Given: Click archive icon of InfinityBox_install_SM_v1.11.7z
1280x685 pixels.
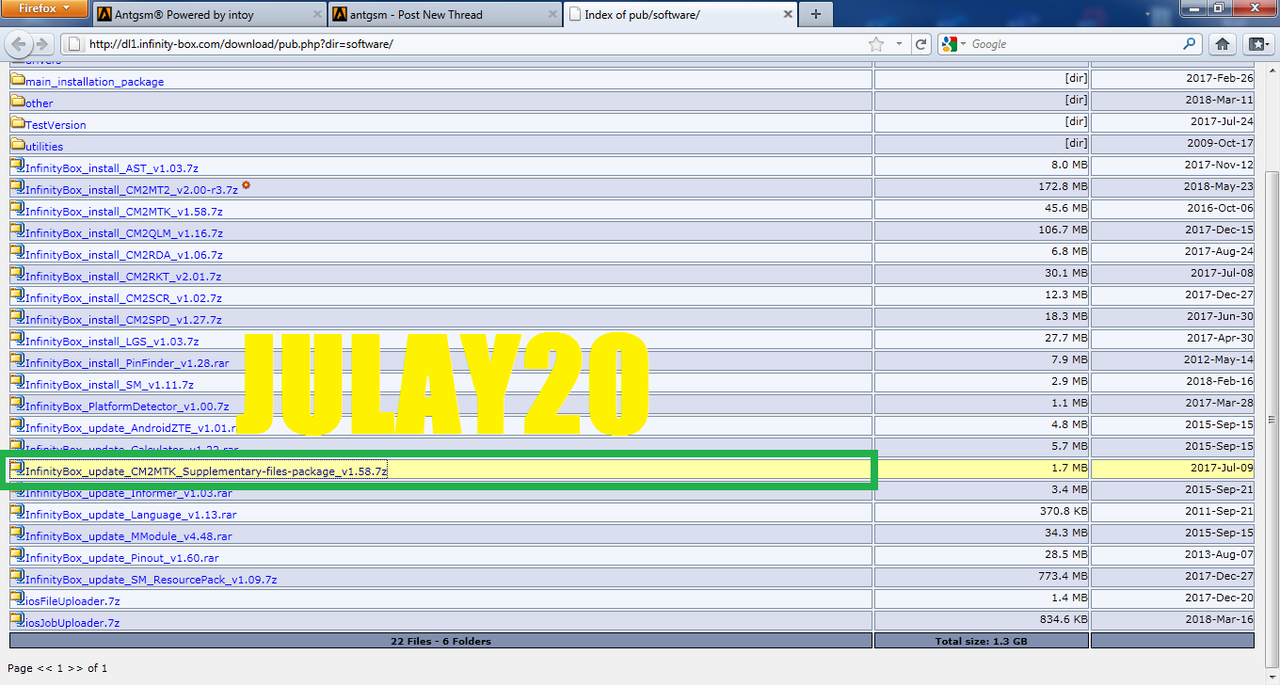Looking at the screenshot, I should click(x=17, y=382).
